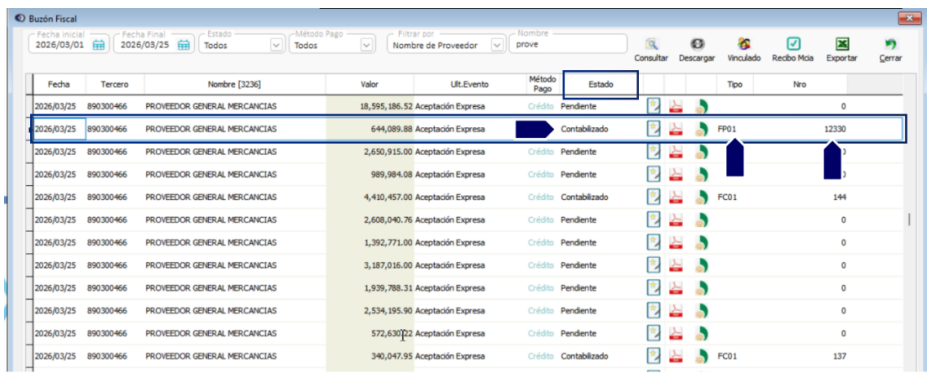Click green icon in the 3,187,016.00 row

[701, 265]
